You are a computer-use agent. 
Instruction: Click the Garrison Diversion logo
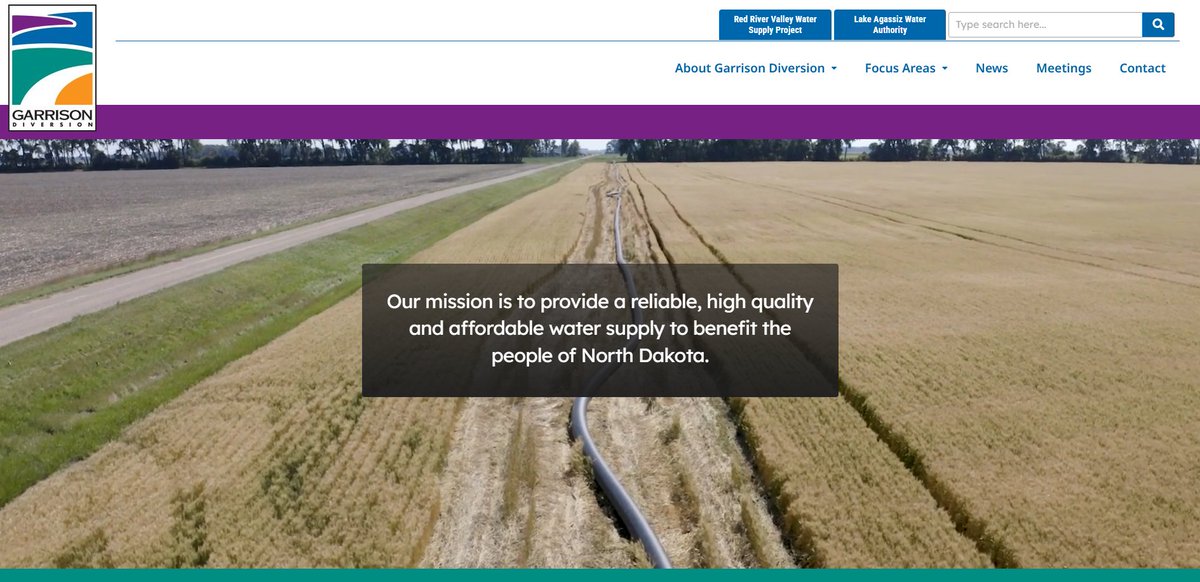(x=53, y=68)
